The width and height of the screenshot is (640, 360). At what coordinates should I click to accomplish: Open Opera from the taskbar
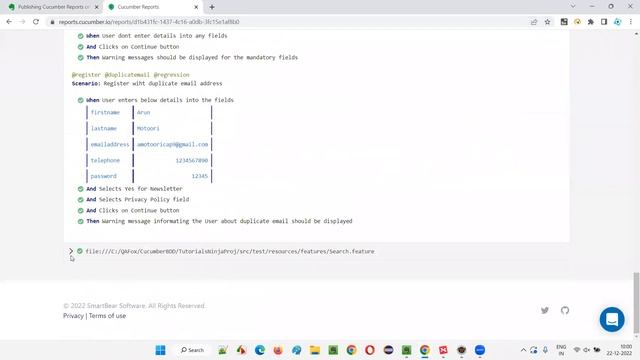pyautogui.click(x=370, y=350)
